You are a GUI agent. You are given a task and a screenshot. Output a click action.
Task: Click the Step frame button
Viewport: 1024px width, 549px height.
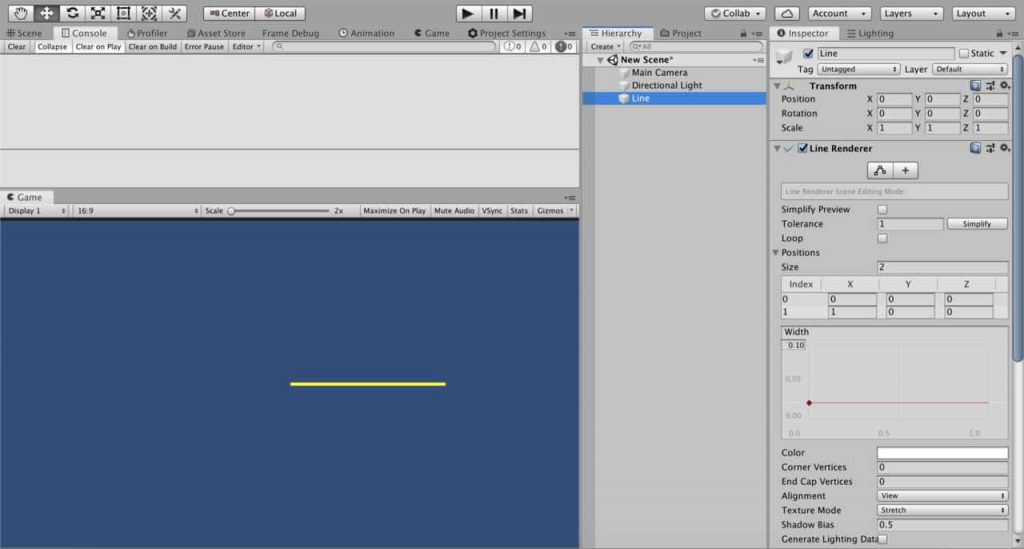pyautogui.click(x=519, y=13)
